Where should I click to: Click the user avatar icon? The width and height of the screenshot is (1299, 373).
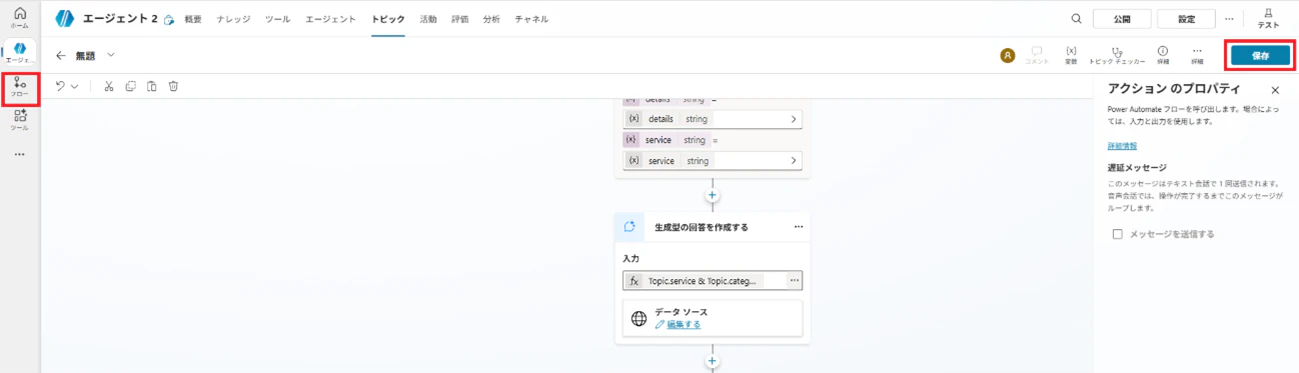1007,56
